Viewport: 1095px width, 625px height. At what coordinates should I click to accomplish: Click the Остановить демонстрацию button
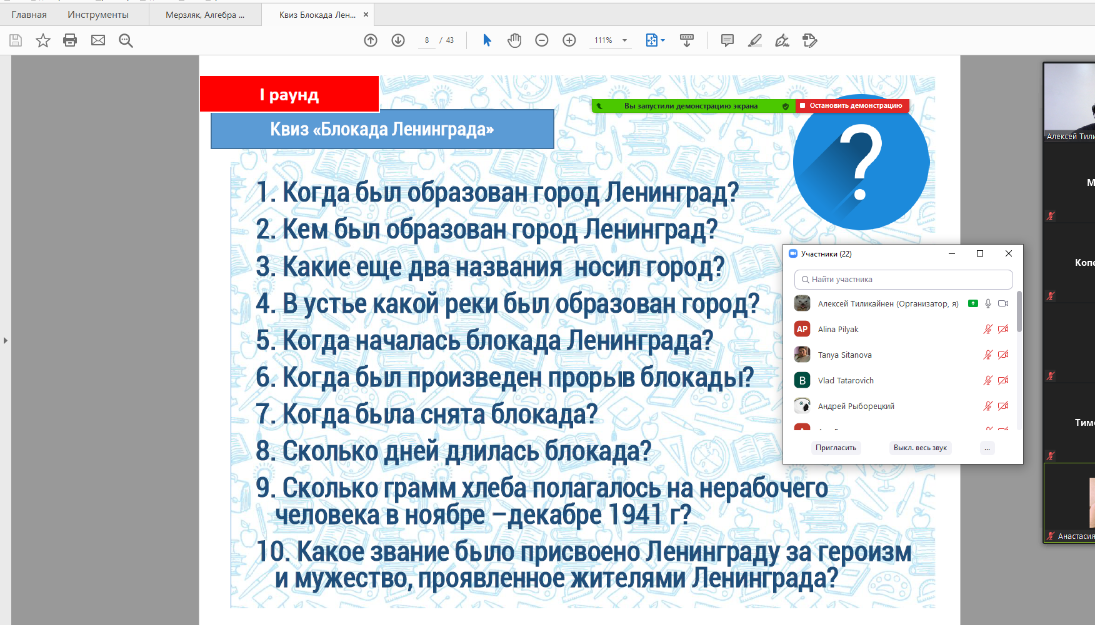click(852, 105)
